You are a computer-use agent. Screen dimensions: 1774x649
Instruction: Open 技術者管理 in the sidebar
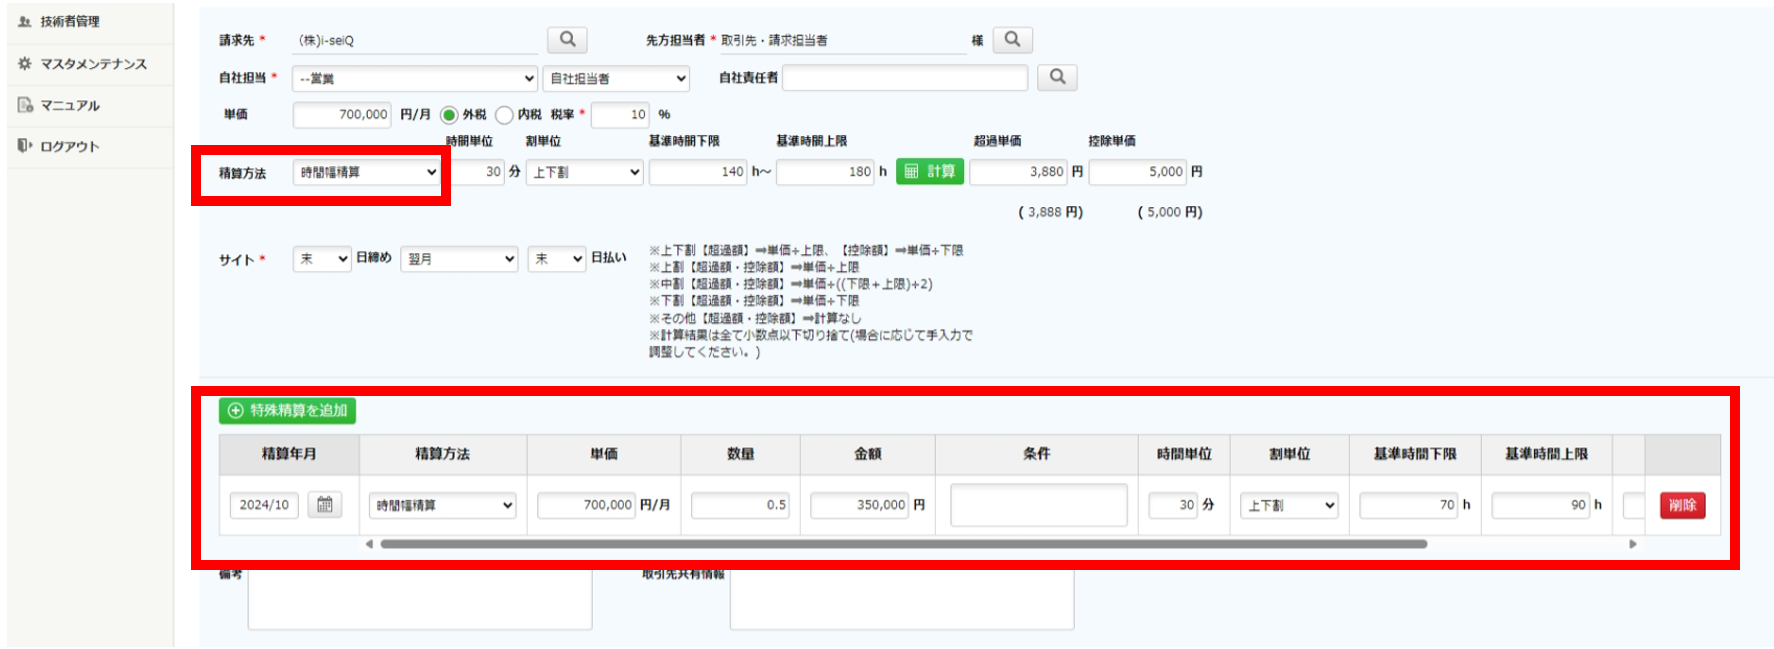pyautogui.click(x=69, y=22)
